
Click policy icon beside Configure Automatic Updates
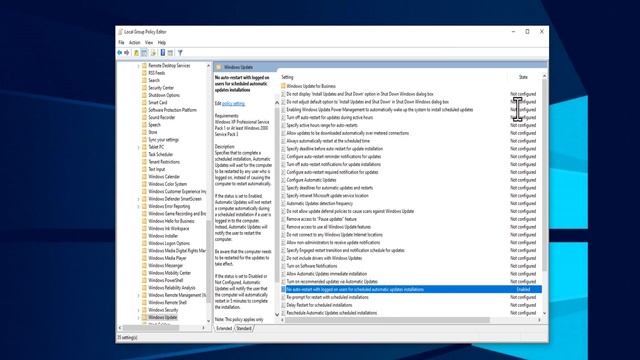(283, 180)
